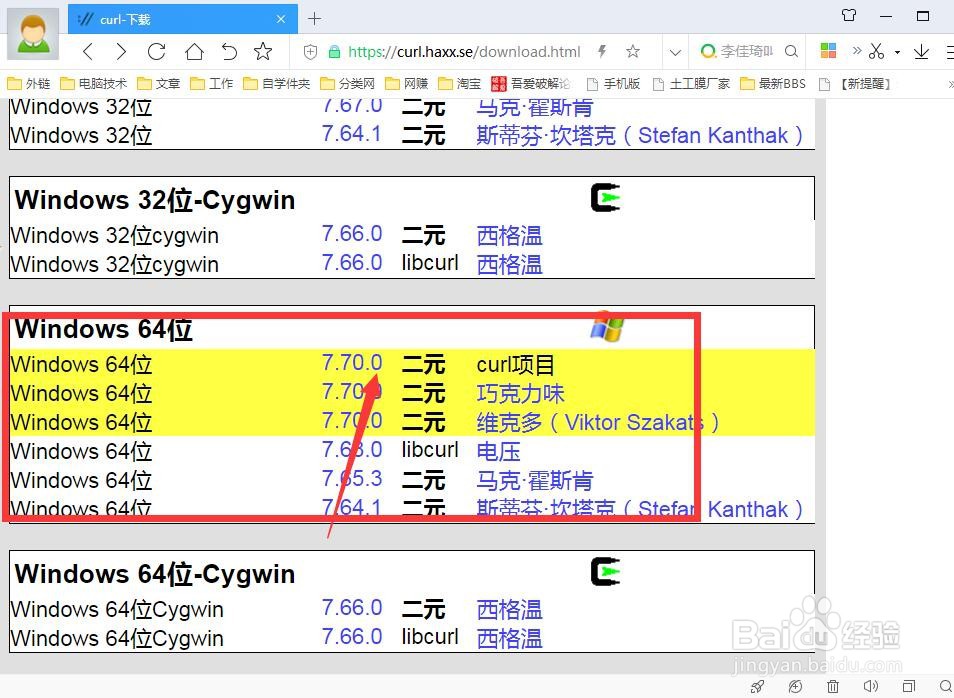This screenshot has height=698, width=954.
Task: Open the 电压 provider link
Action: click(x=498, y=451)
